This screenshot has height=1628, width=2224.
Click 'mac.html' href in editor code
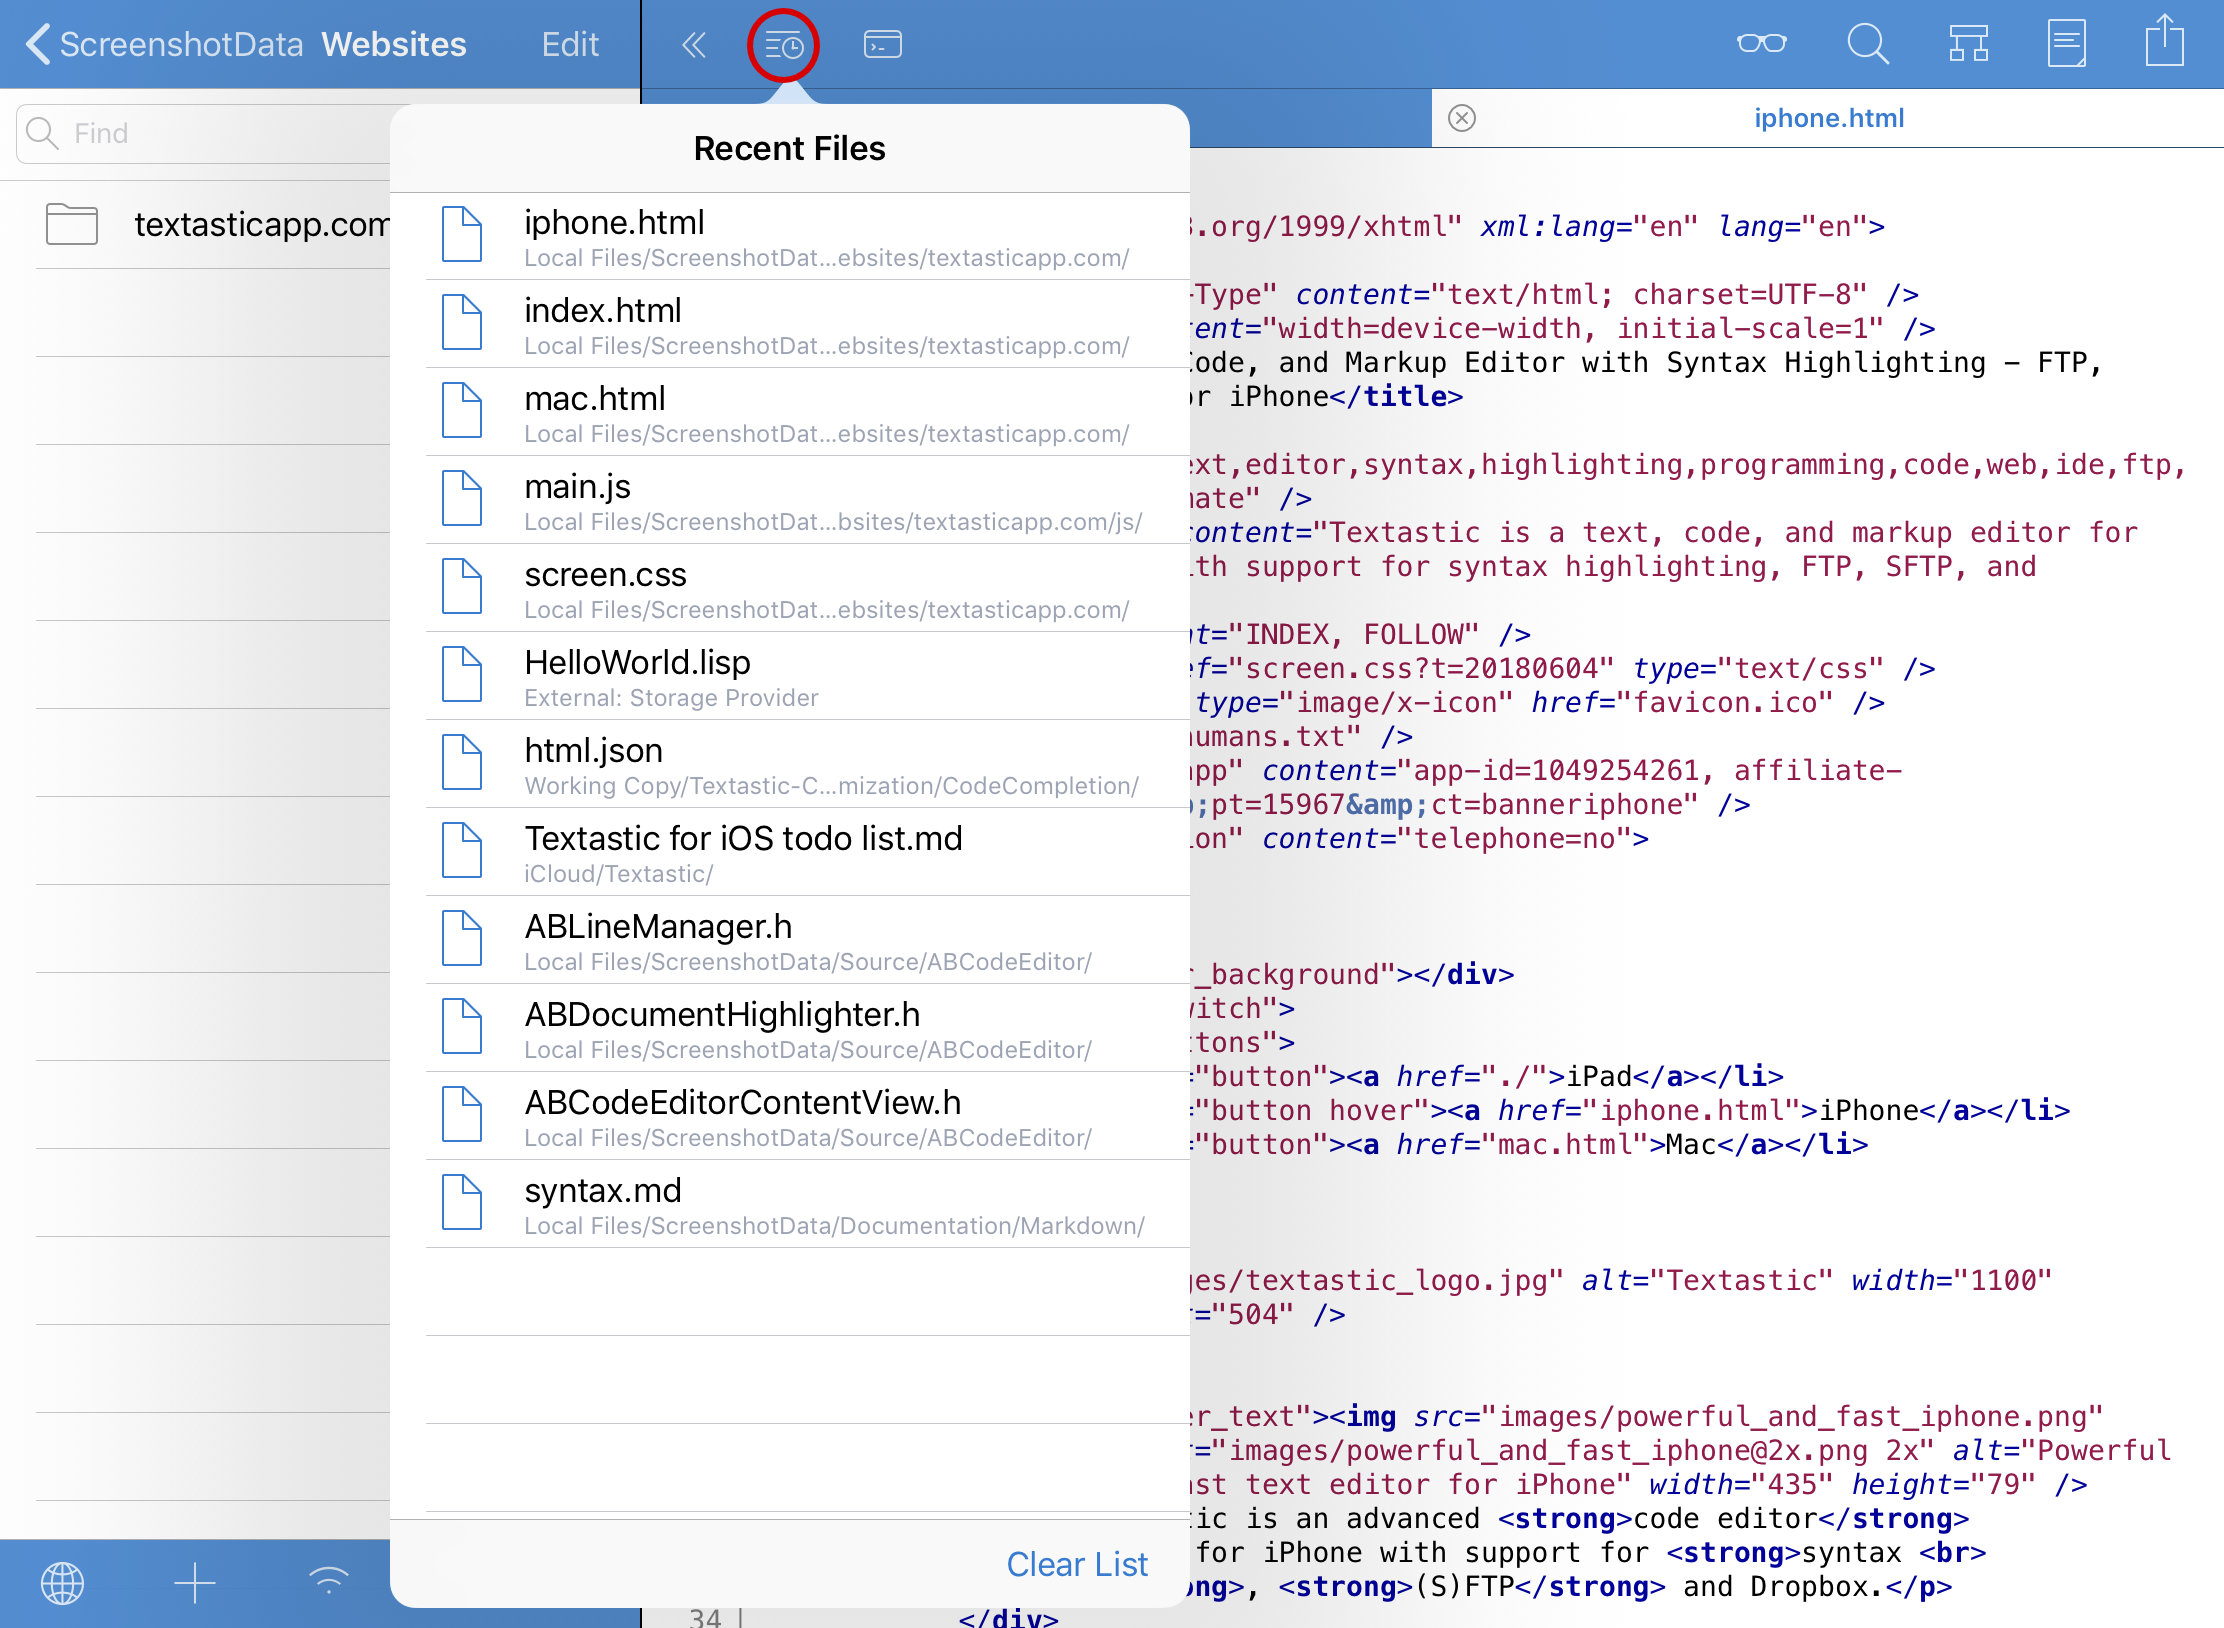tap(1565, 1144)
